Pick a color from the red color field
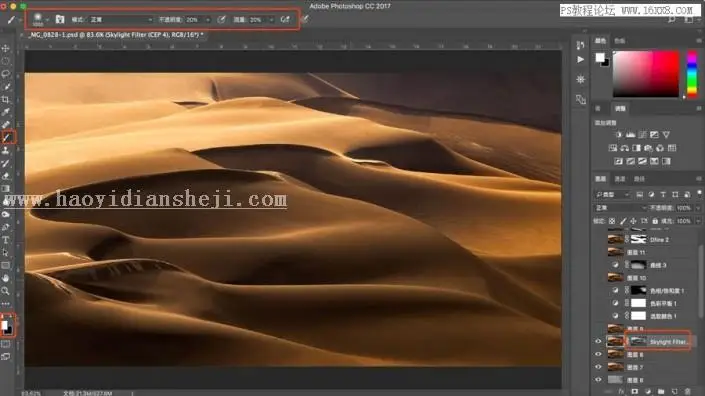The image size is (705, 396). (646, 74)
